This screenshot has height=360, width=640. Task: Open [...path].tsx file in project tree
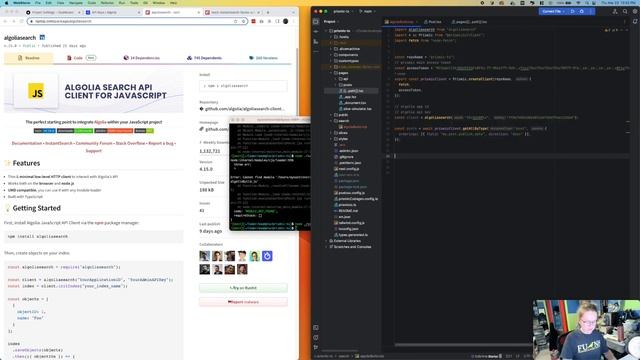pyautogui.click(x=351, y=91)
